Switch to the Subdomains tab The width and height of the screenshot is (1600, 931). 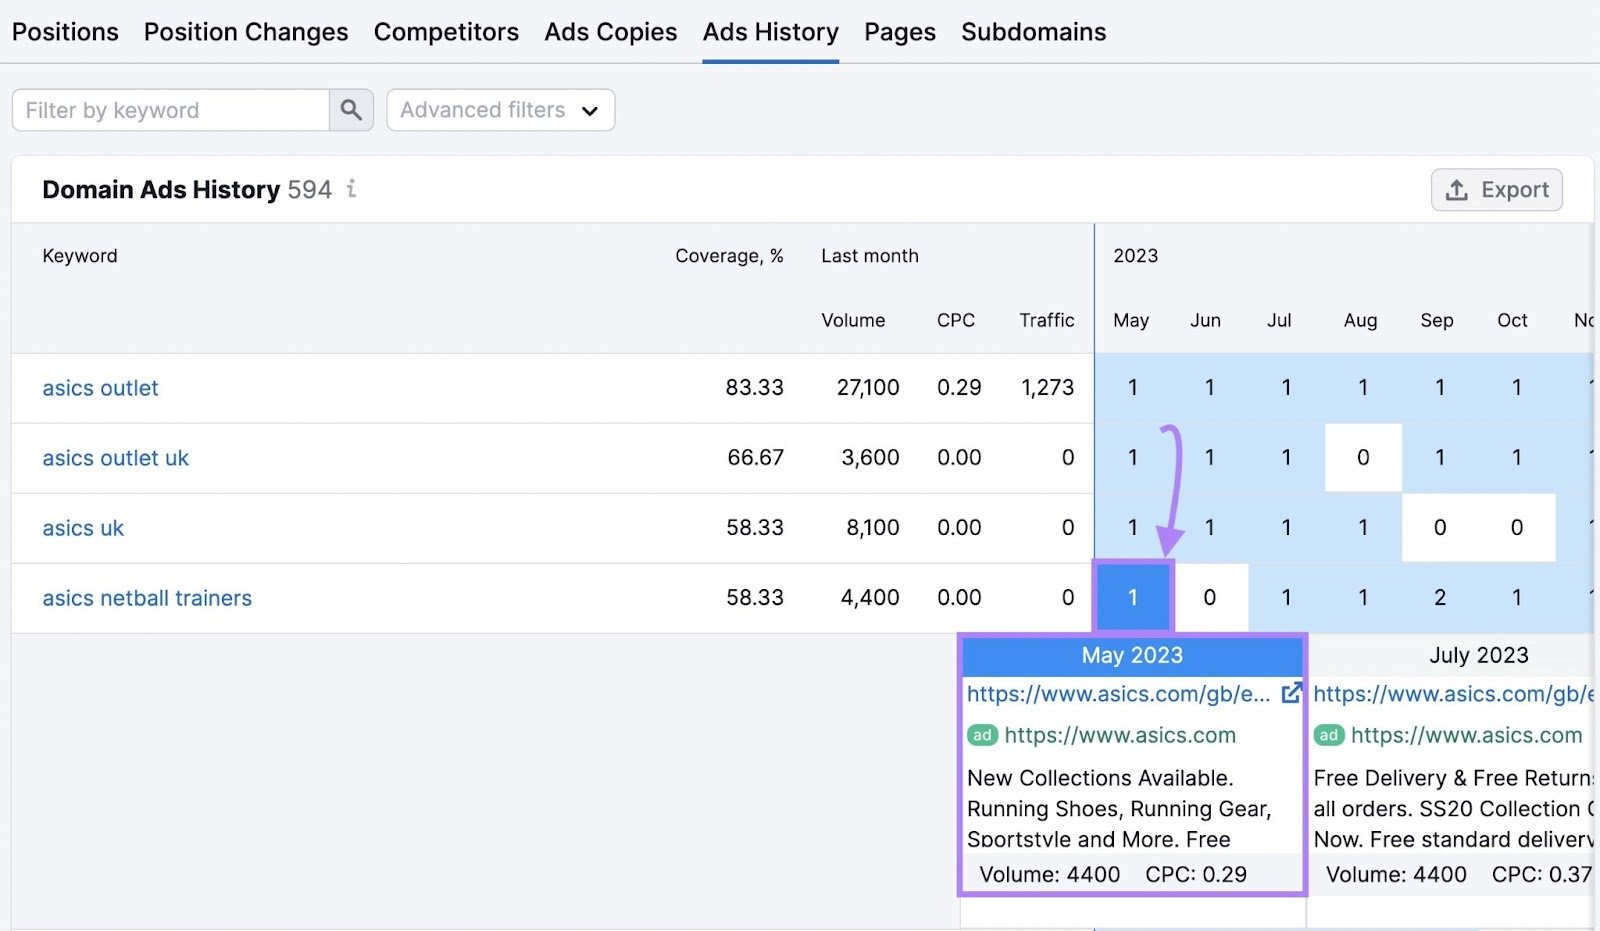point(1032,31)
